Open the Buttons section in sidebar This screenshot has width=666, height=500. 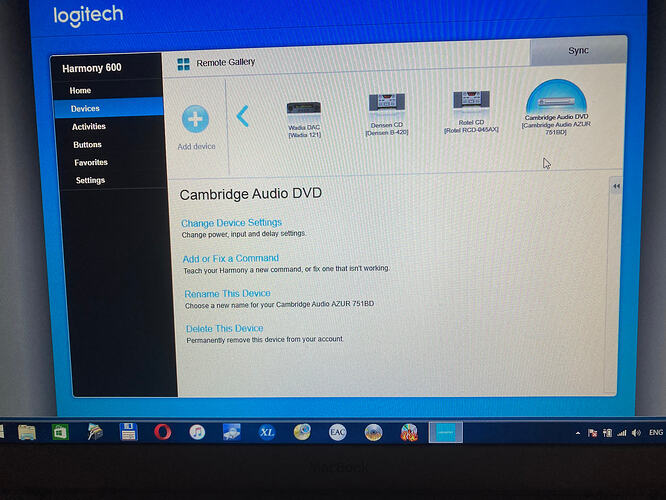pos(86,145)
